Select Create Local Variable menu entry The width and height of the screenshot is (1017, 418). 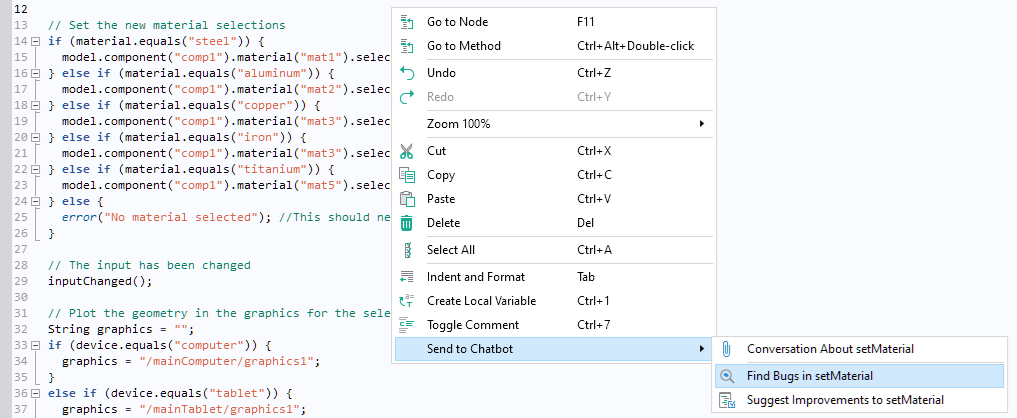coord(481,301)
